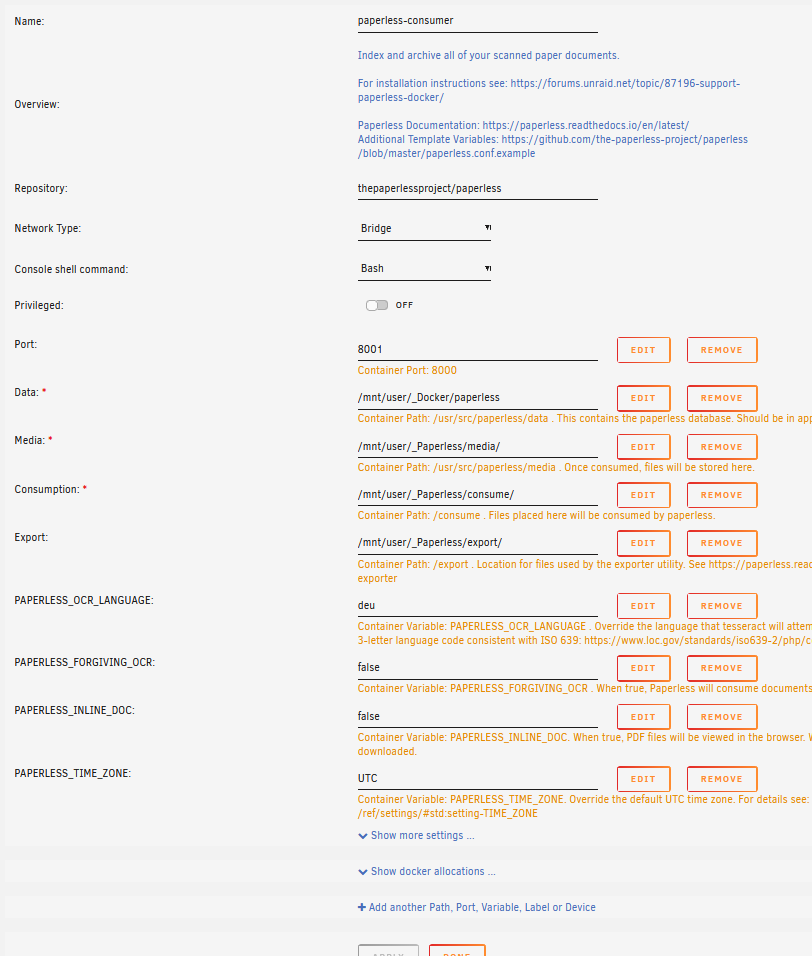
Task: Click the Paperless Documentation overview line
Action: [523, 126]
